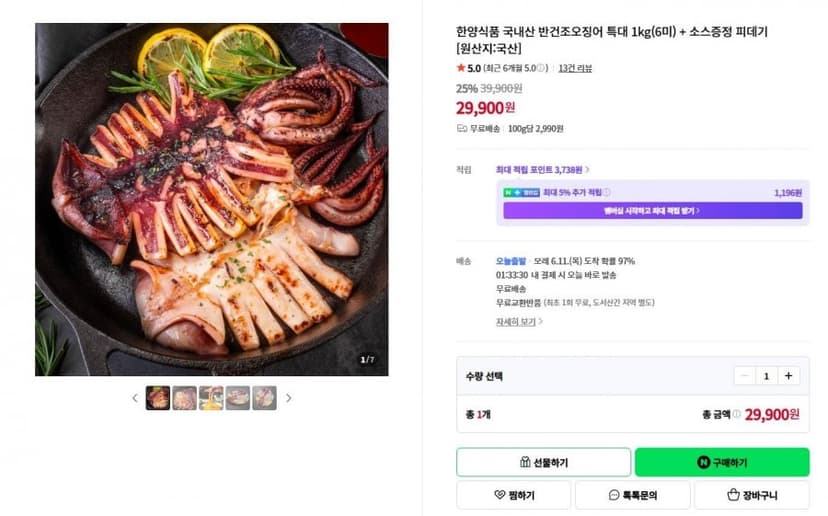Click the 선물하기 gift button

(x=543, y=462)
